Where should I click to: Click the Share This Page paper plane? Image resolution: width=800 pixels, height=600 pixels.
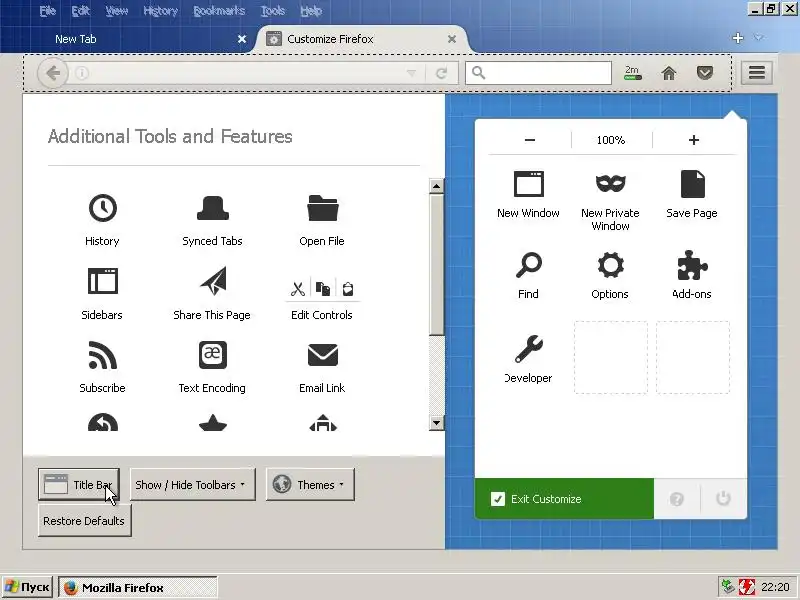tap(213, 281)
